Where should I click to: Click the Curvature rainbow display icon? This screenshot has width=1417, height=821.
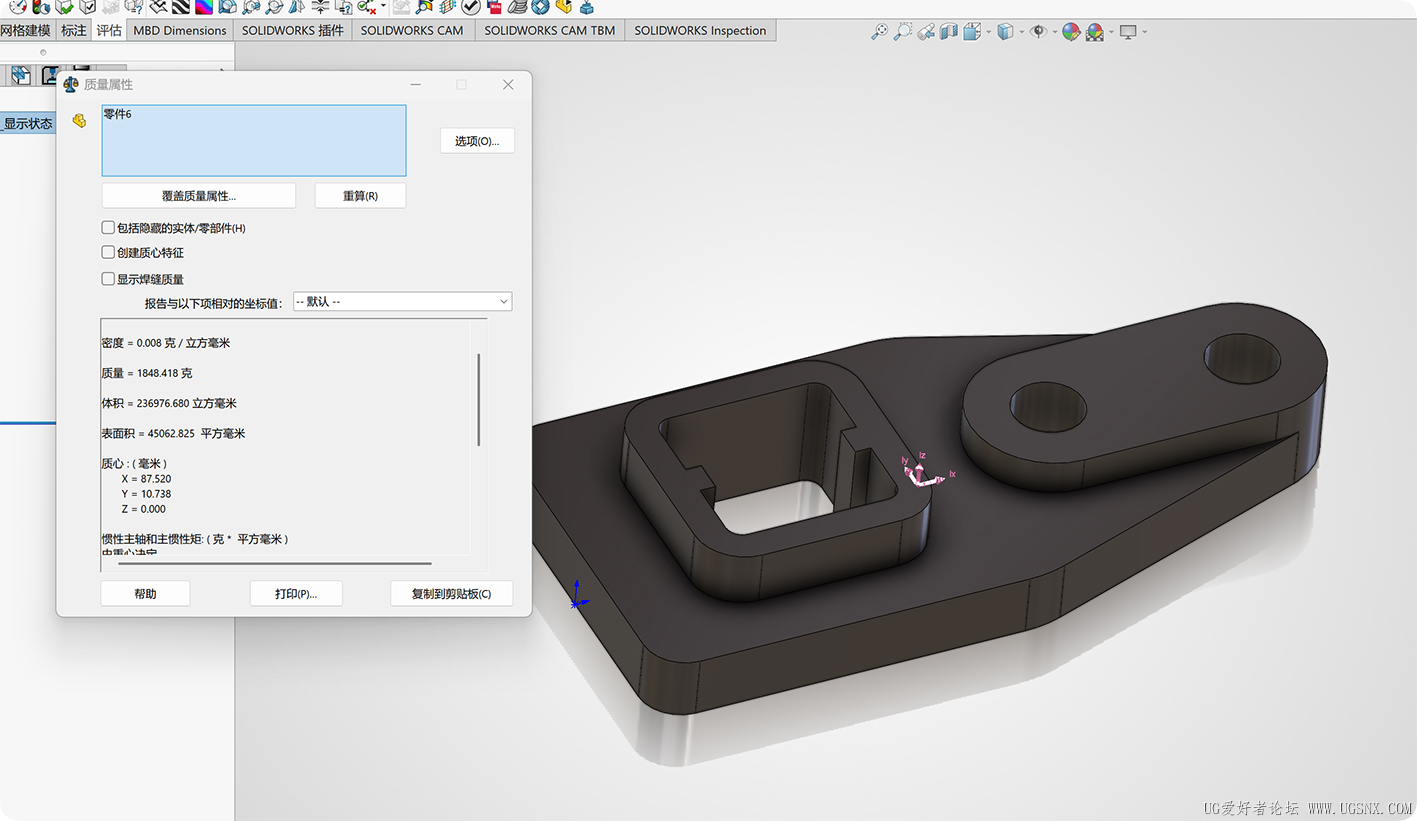pyautogui.click(x=203, y=7)
